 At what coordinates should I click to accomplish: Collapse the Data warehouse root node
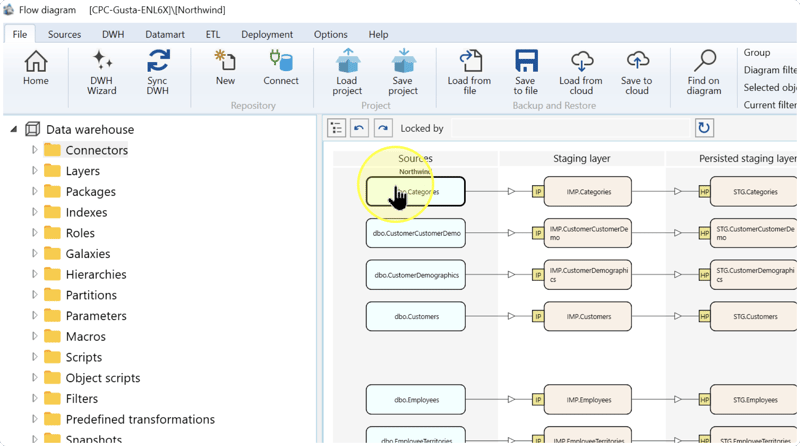[x=14, y=130]
